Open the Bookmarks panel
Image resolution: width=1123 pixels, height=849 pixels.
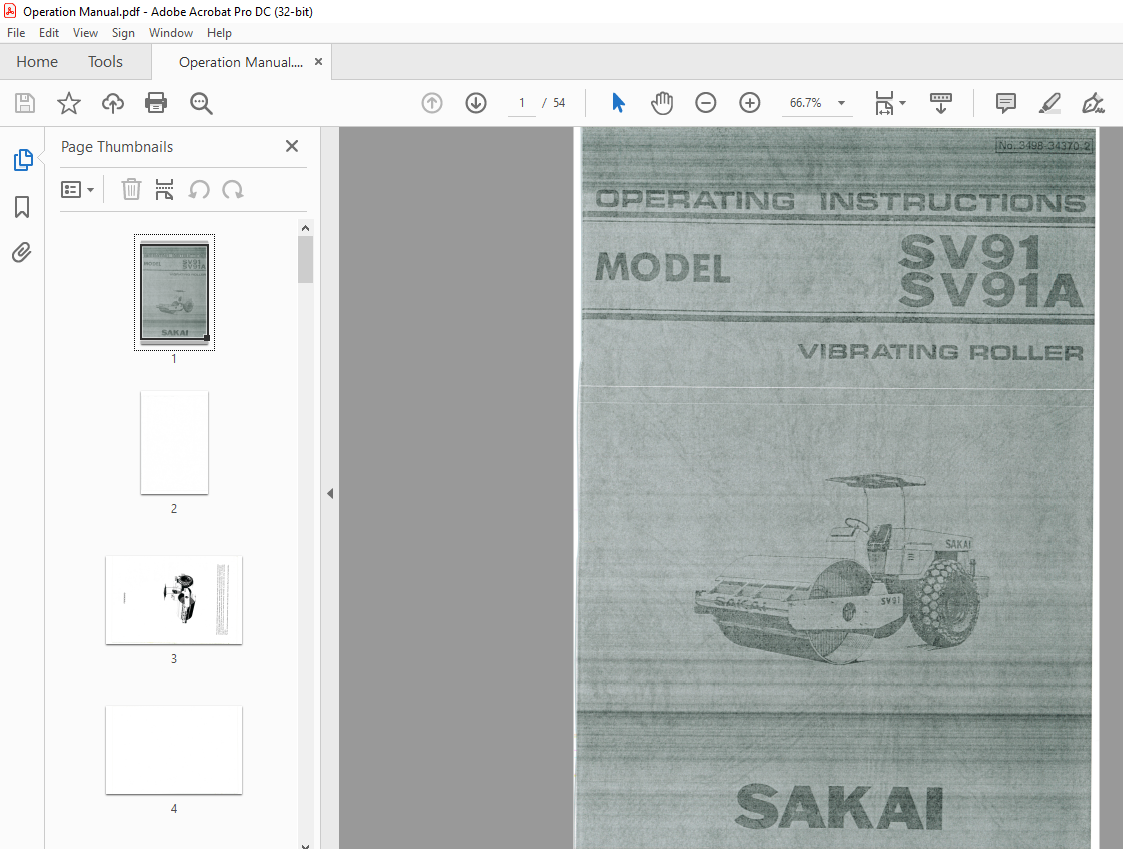(x=22, y=207)
